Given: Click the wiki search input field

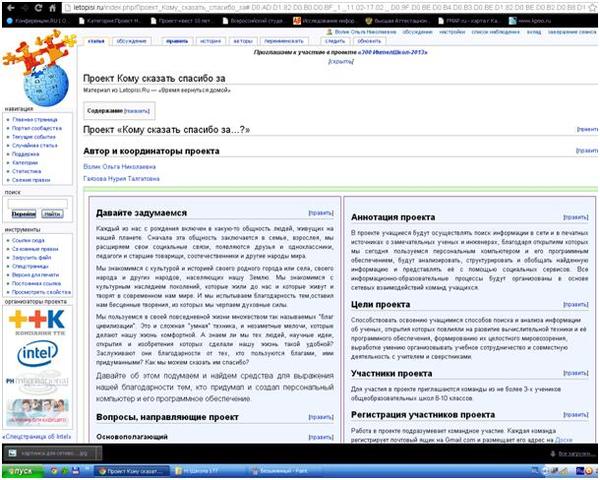Looking at the screenshot, I should click(38, 203).
